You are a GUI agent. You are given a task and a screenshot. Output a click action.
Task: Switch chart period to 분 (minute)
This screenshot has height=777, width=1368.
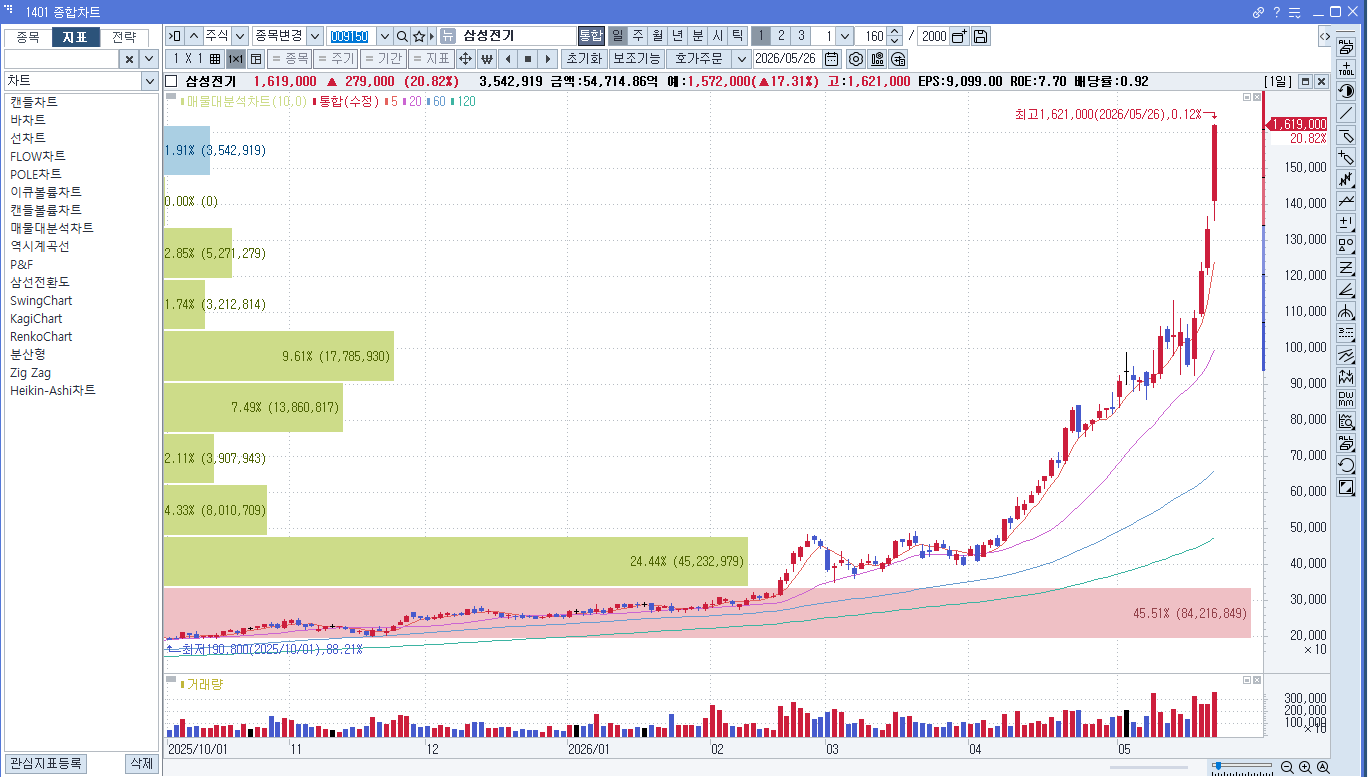pyautogui.click(x=698, y=36)
